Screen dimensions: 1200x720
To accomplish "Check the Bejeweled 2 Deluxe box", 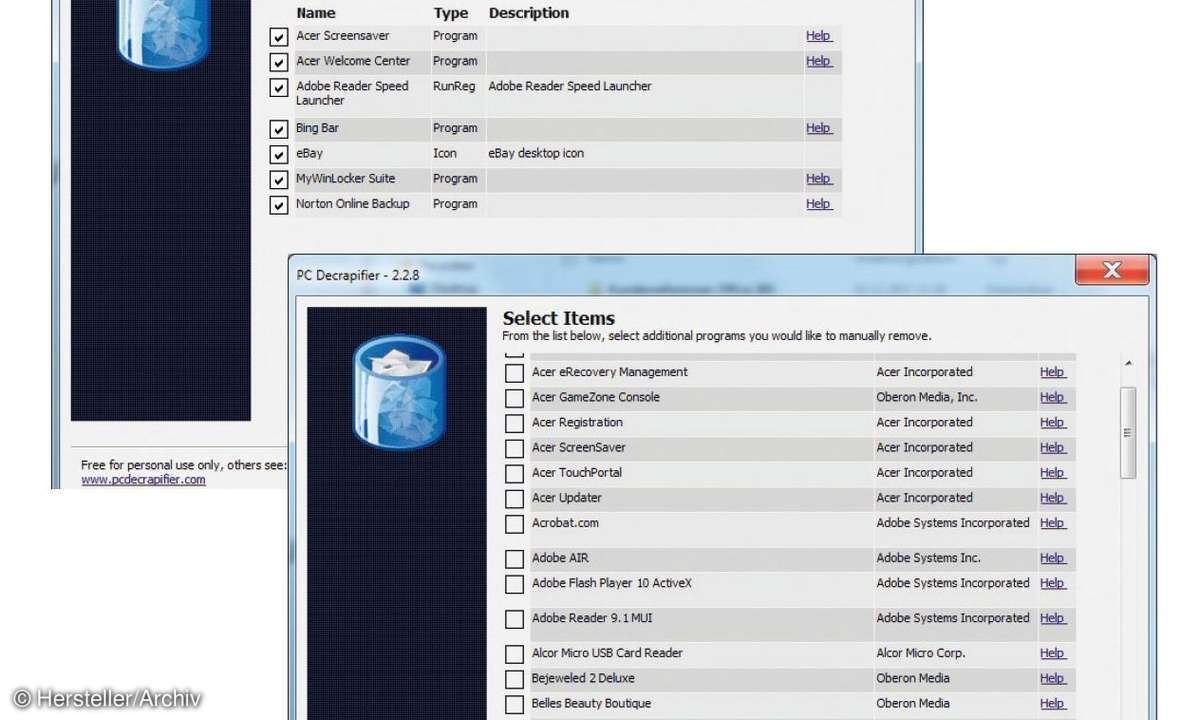I will [x=514, y=679].
